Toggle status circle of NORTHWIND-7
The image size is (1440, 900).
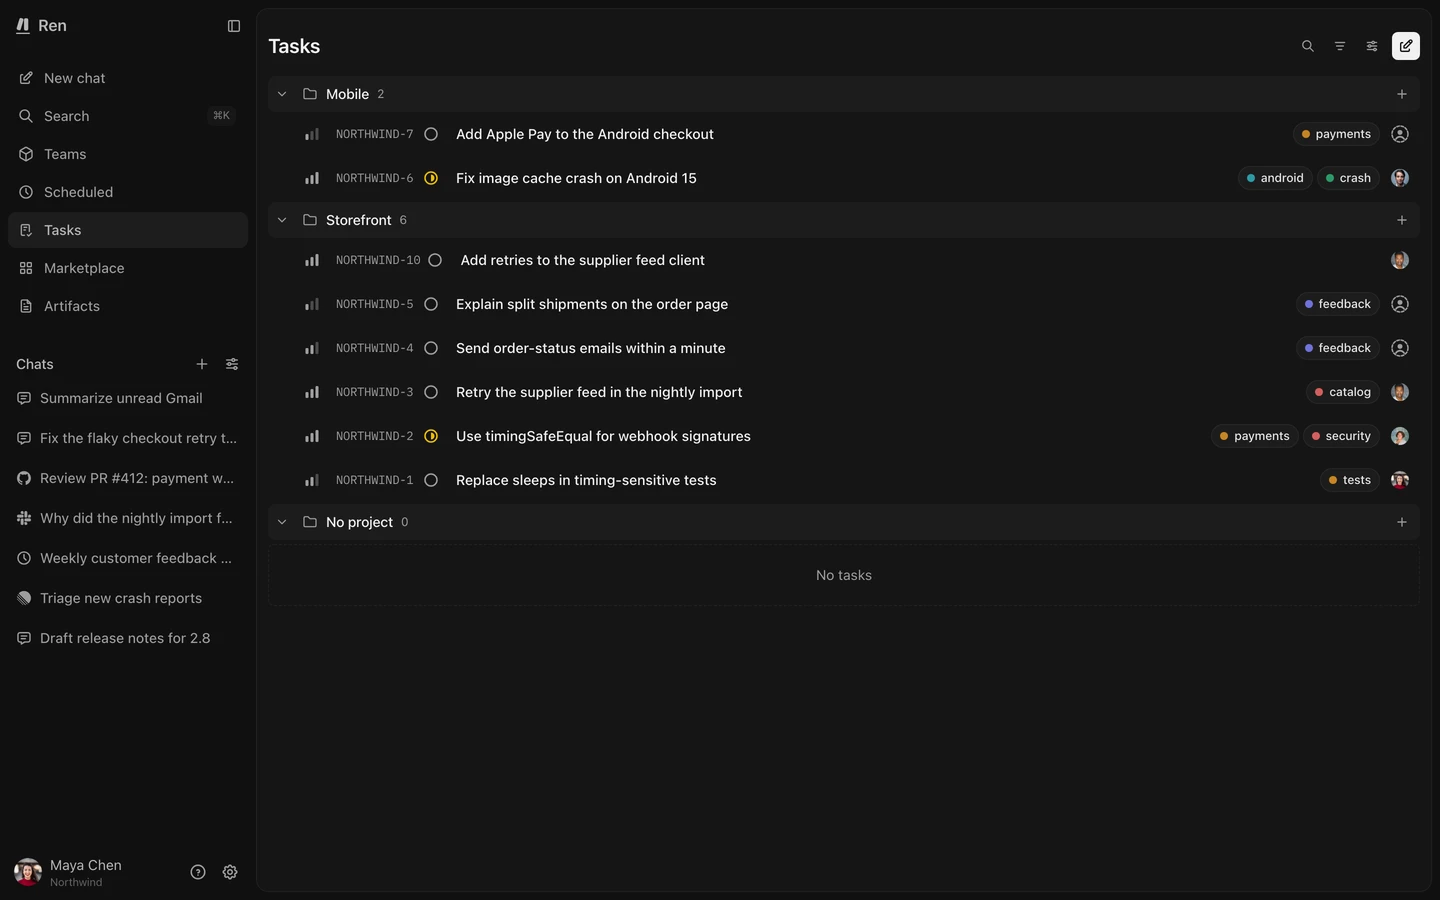(x=431, y=134)
